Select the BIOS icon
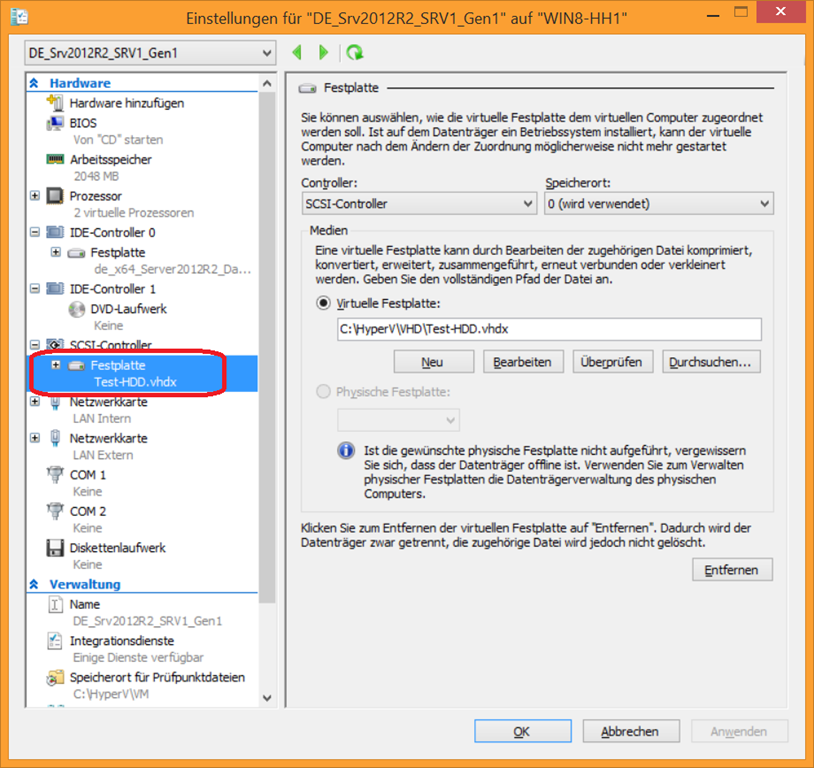 tap(55, 123)
